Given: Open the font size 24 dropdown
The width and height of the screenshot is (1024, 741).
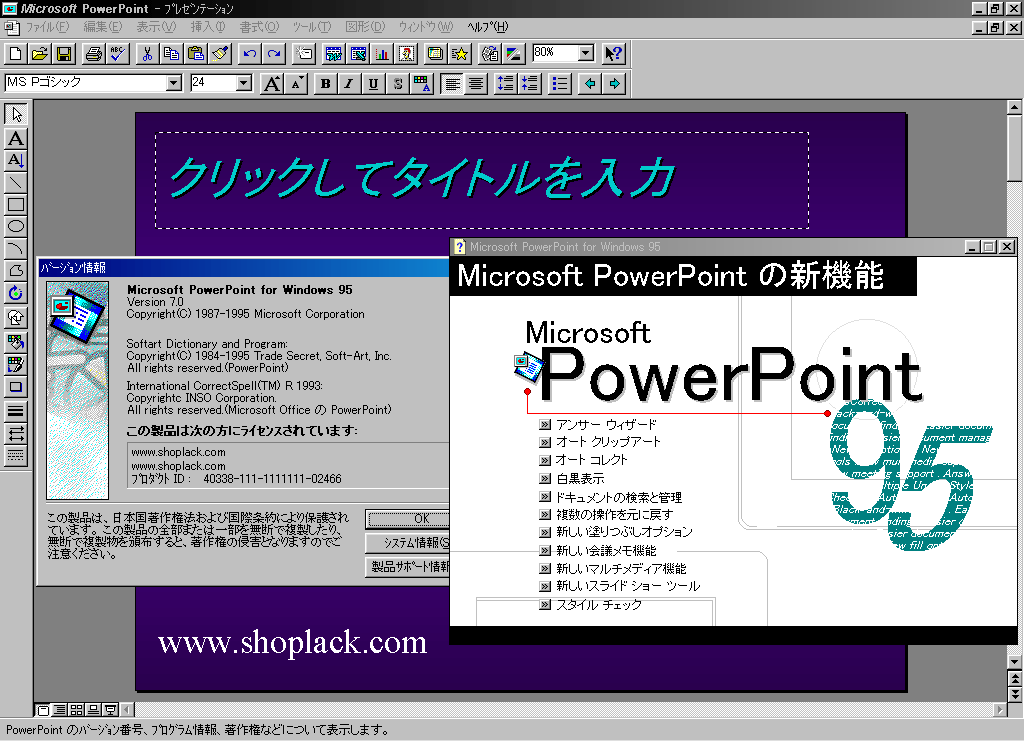Looking at the screenshot, I should point(244,83).
